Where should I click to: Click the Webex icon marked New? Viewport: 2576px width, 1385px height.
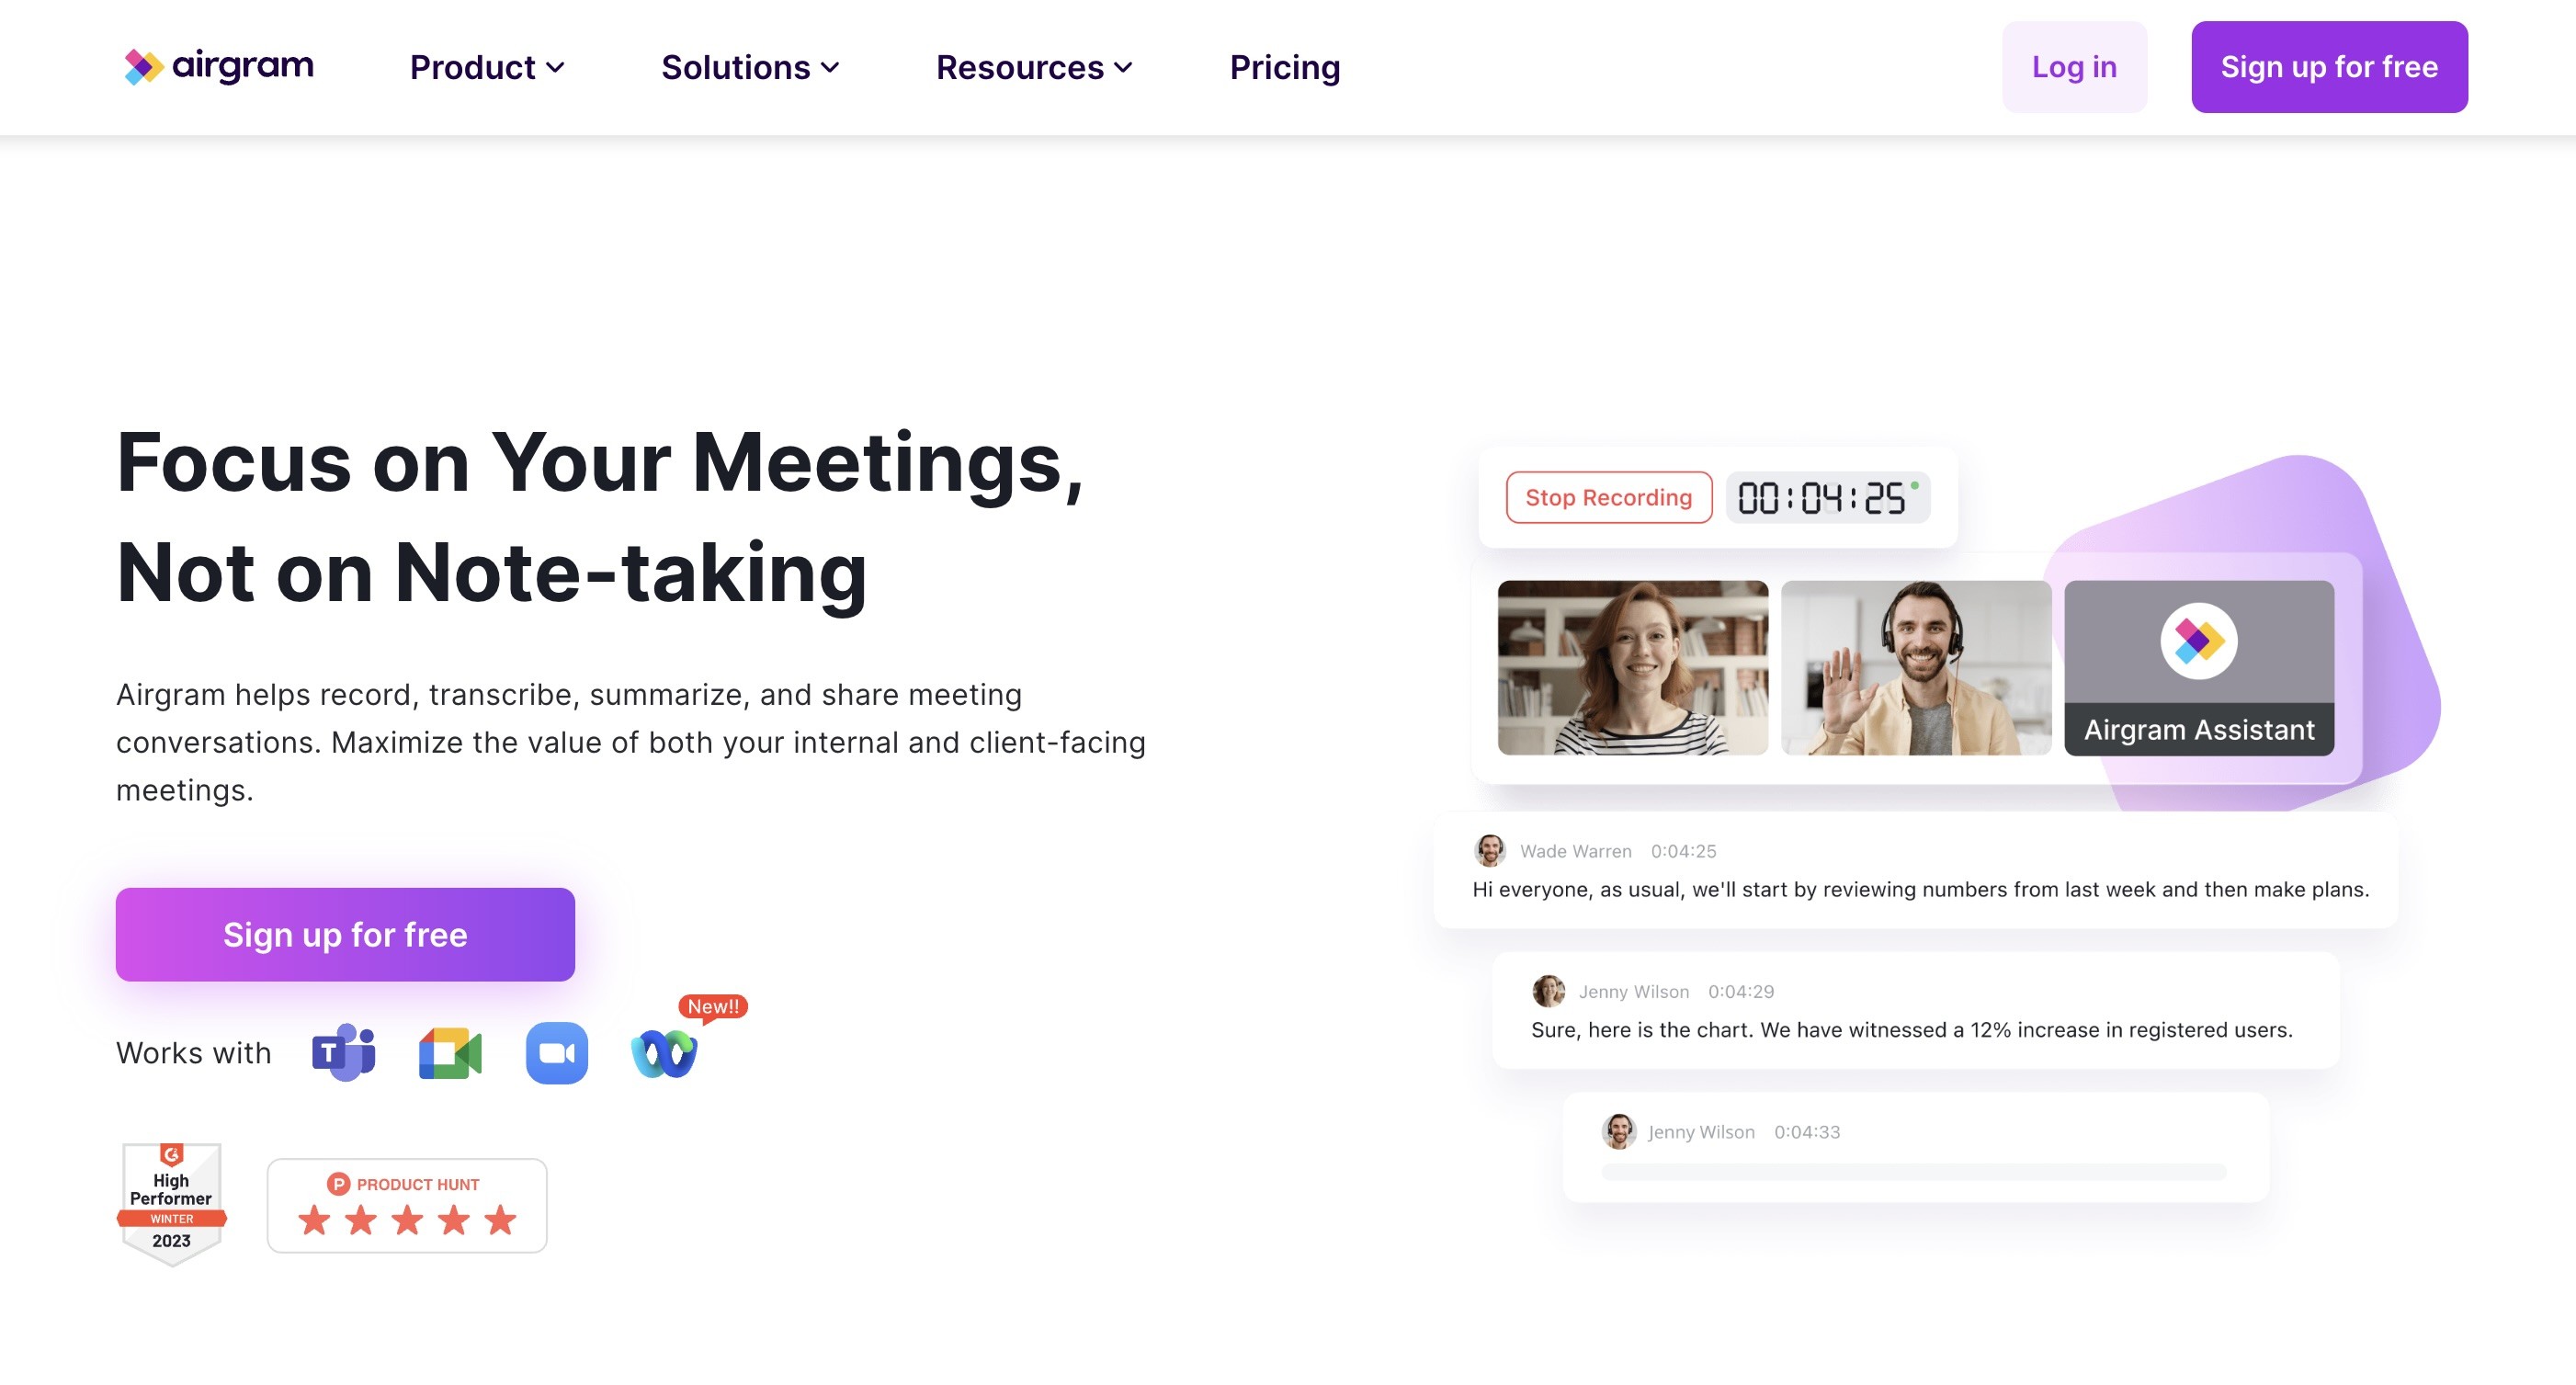(x=664, y=1053)
